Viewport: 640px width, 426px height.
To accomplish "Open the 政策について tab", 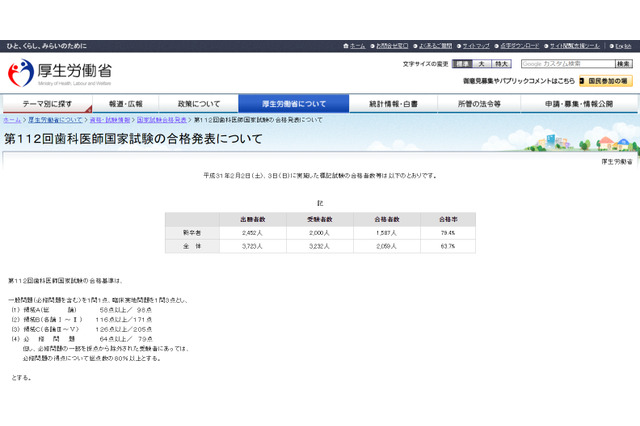I will tap(198, 104).
